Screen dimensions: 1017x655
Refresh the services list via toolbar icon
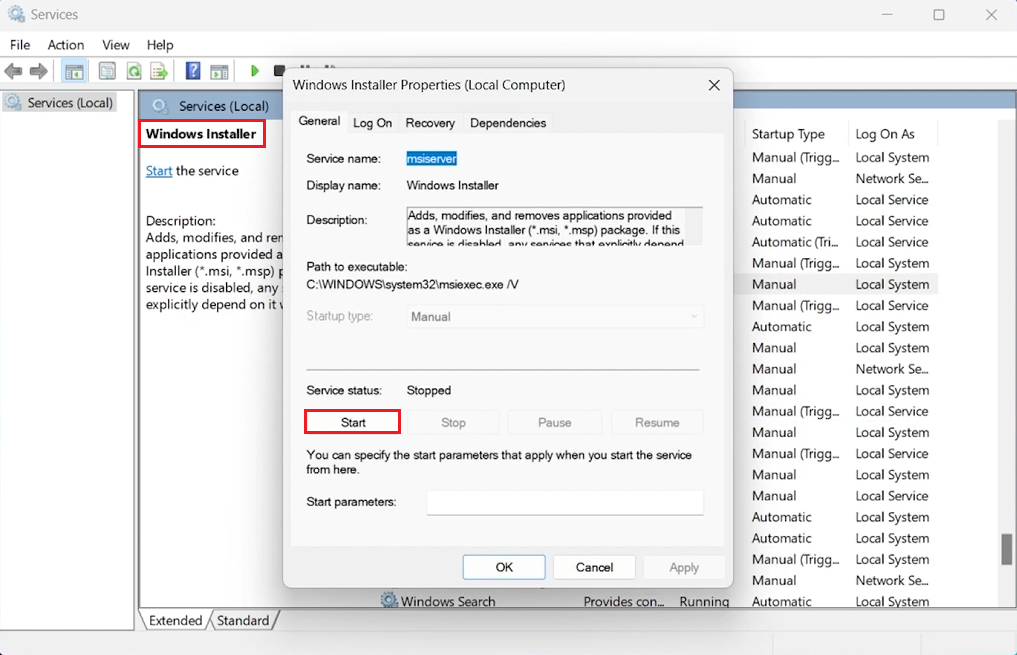click(132, 70)
